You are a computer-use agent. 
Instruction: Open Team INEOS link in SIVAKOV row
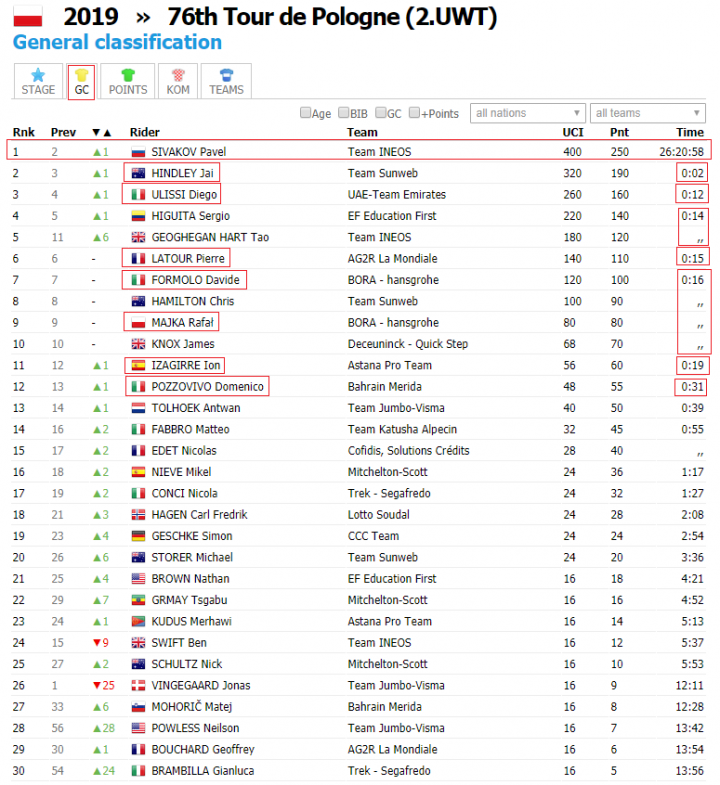pyautogui.click(x=379, y=152)
